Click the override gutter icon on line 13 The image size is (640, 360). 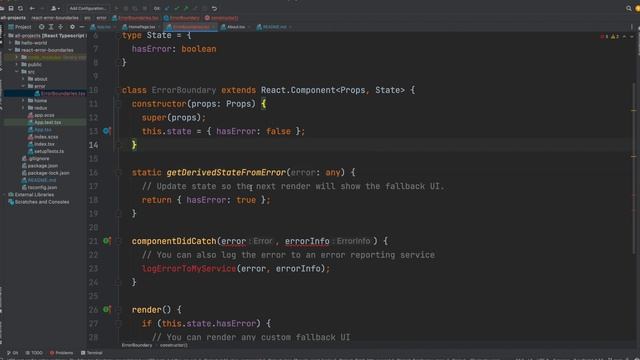click(x=107, y=131)
